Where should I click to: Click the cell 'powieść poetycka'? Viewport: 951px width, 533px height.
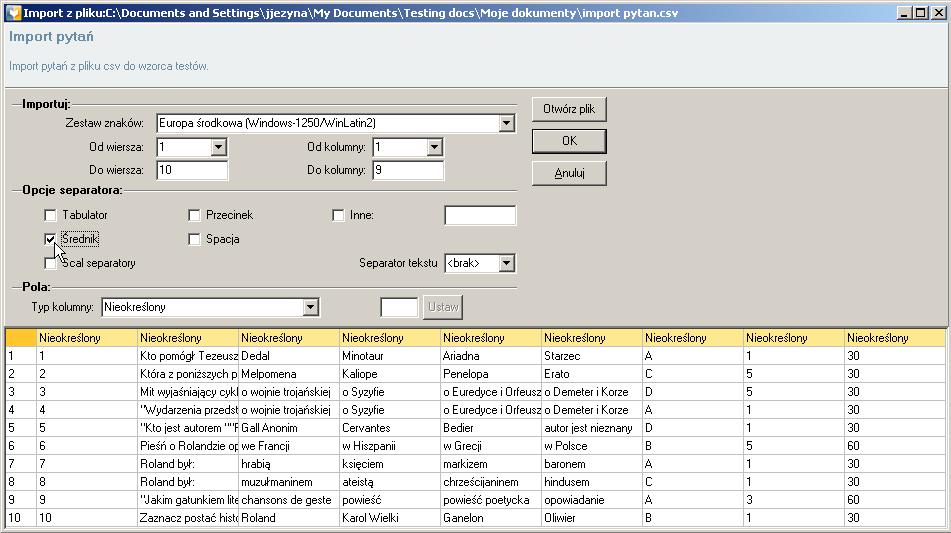click(491, 500)
